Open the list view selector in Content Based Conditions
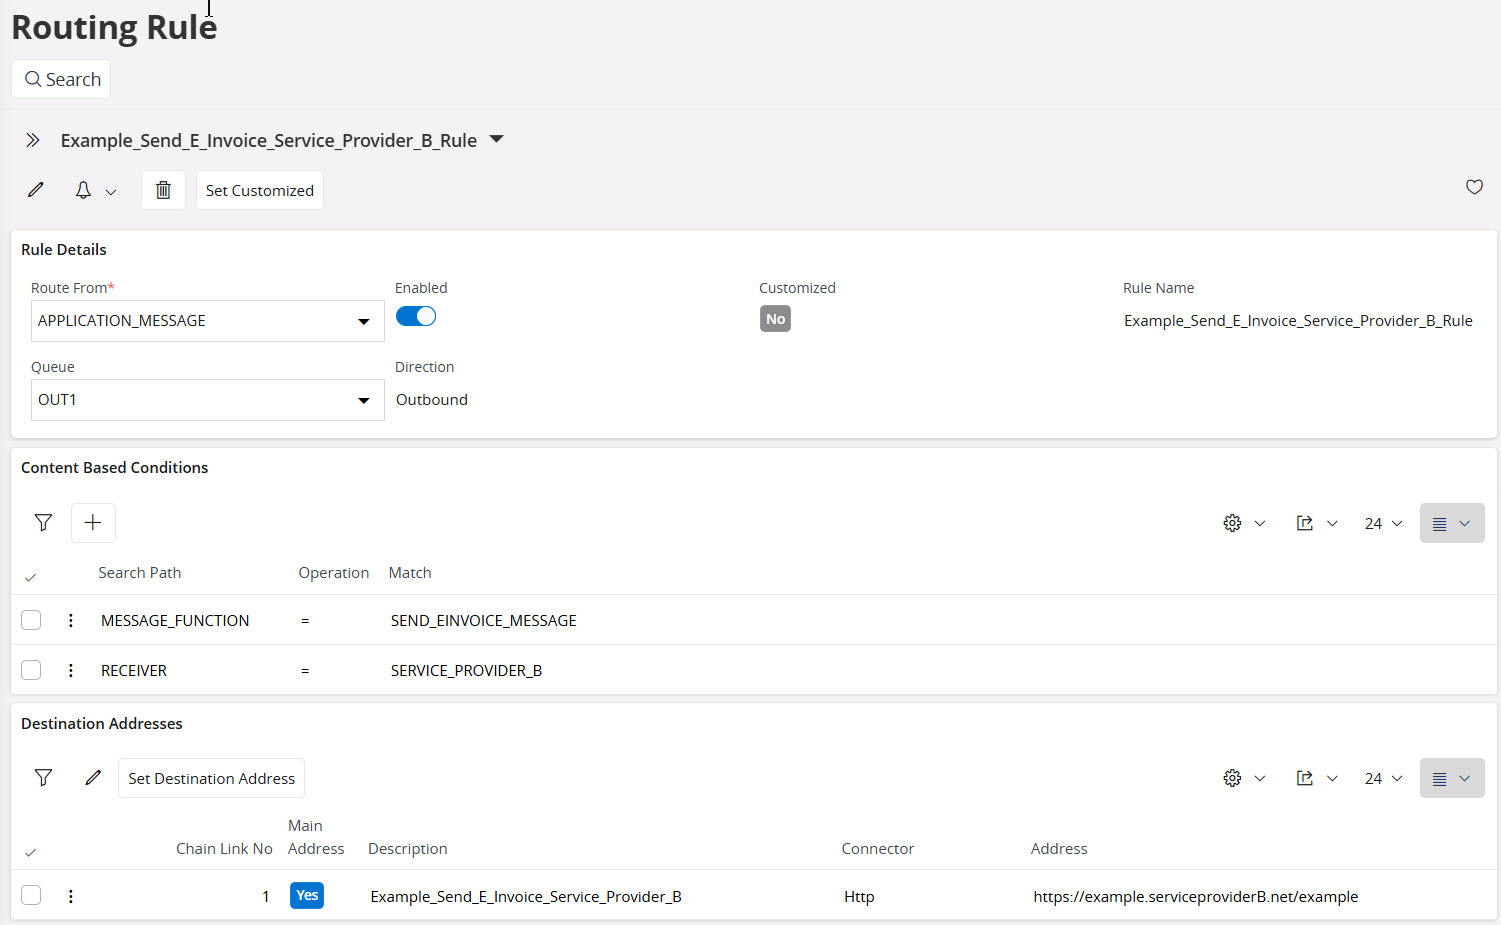 coord(1452,523)
